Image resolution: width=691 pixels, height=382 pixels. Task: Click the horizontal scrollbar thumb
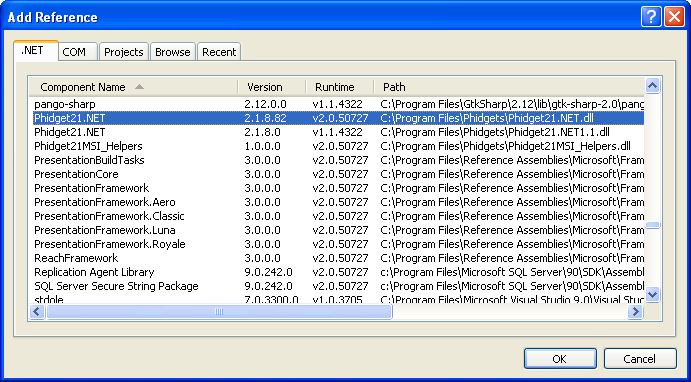point(219,312)
